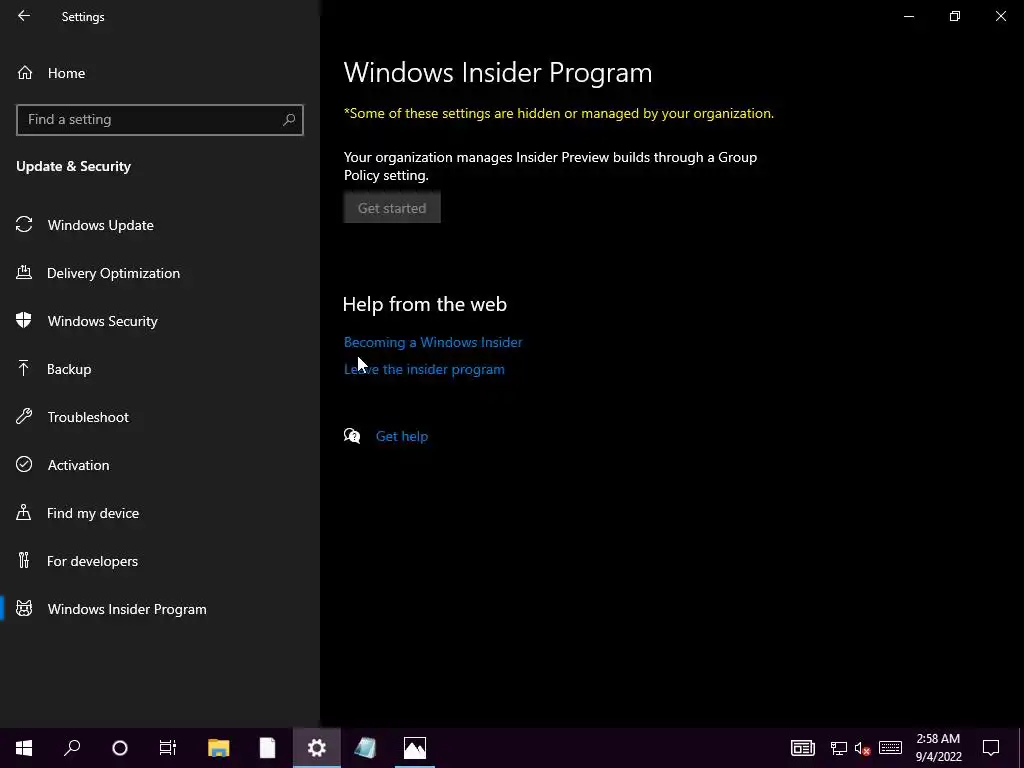Click the Activation checkmark icon
Image resolution: width=1024 pixels, height=768 pixels.
[x=24, y=464]
